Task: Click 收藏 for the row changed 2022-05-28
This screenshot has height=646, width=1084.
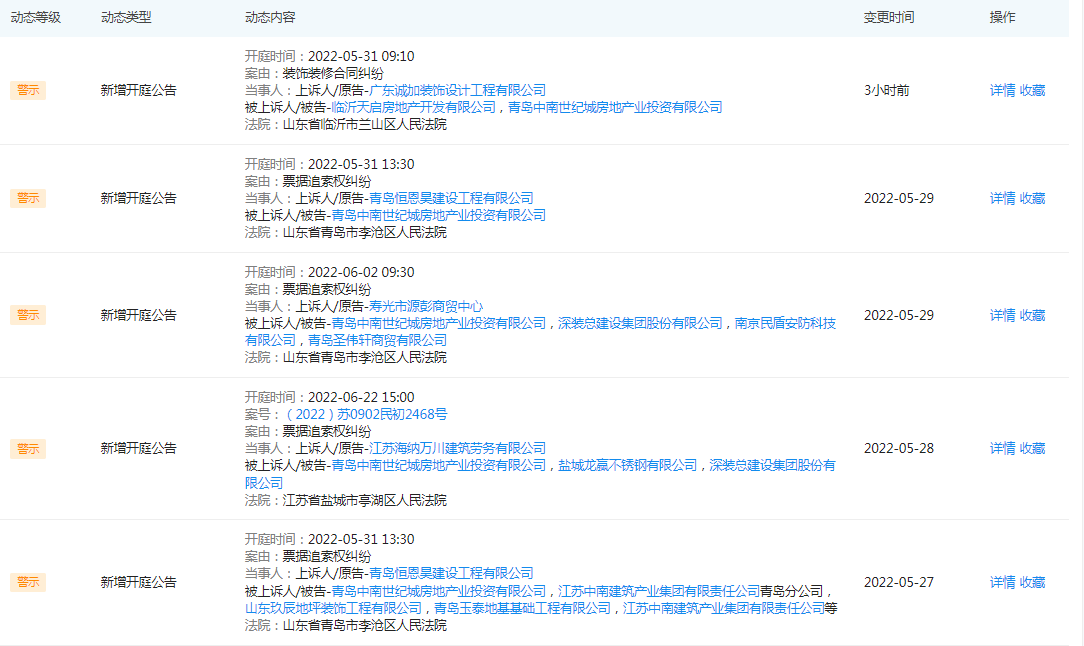Action: pyautogui.click(x=1032, y=448)
